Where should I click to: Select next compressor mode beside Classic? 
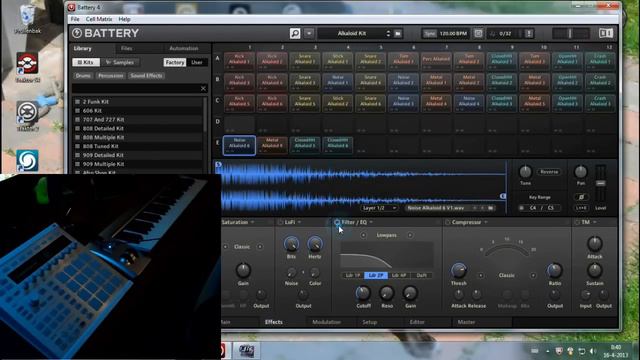click(533, 276)
